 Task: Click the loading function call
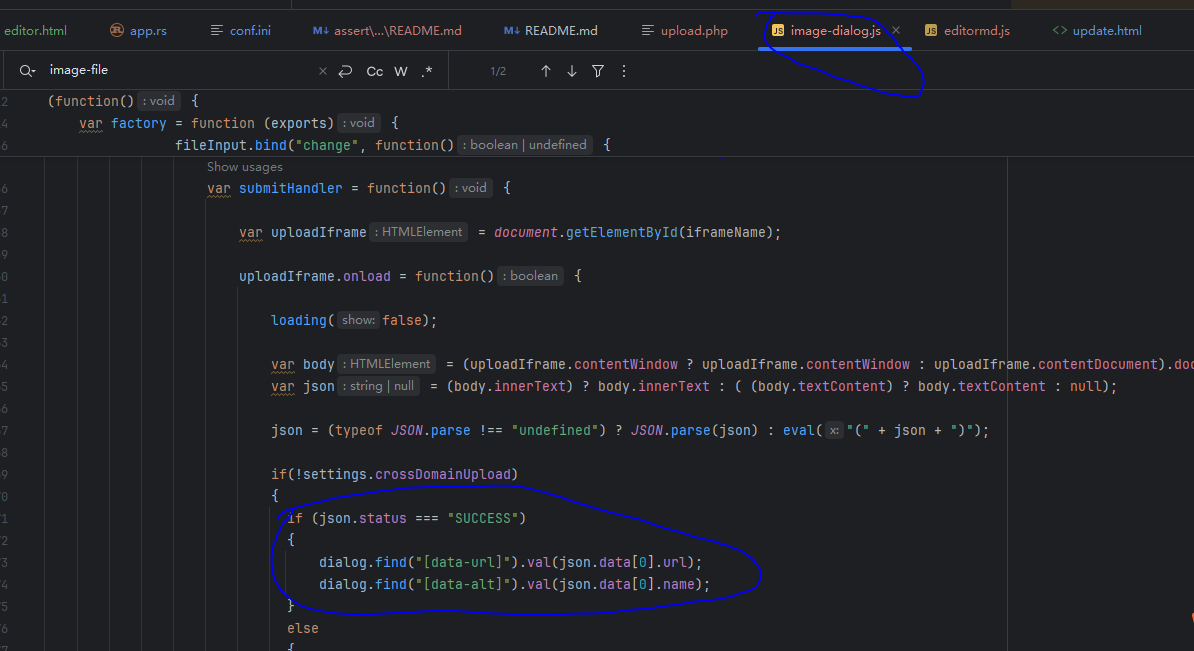[x=298, y=321]
